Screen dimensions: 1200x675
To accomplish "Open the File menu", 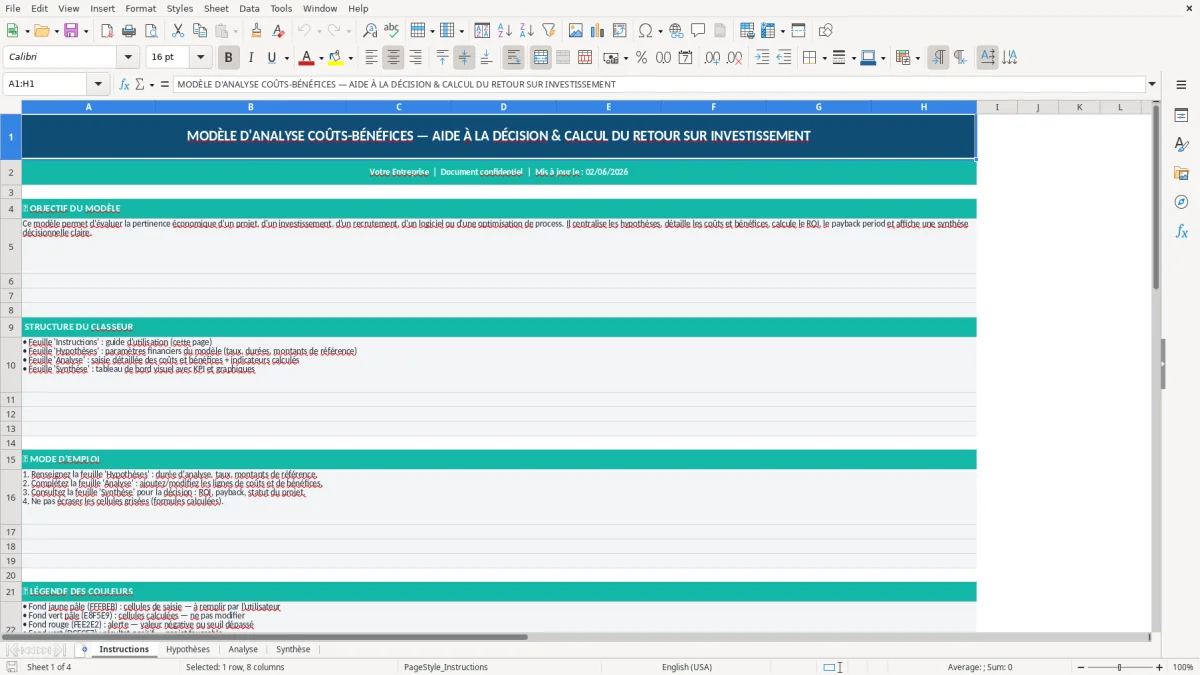I will [x=13, y=8].
